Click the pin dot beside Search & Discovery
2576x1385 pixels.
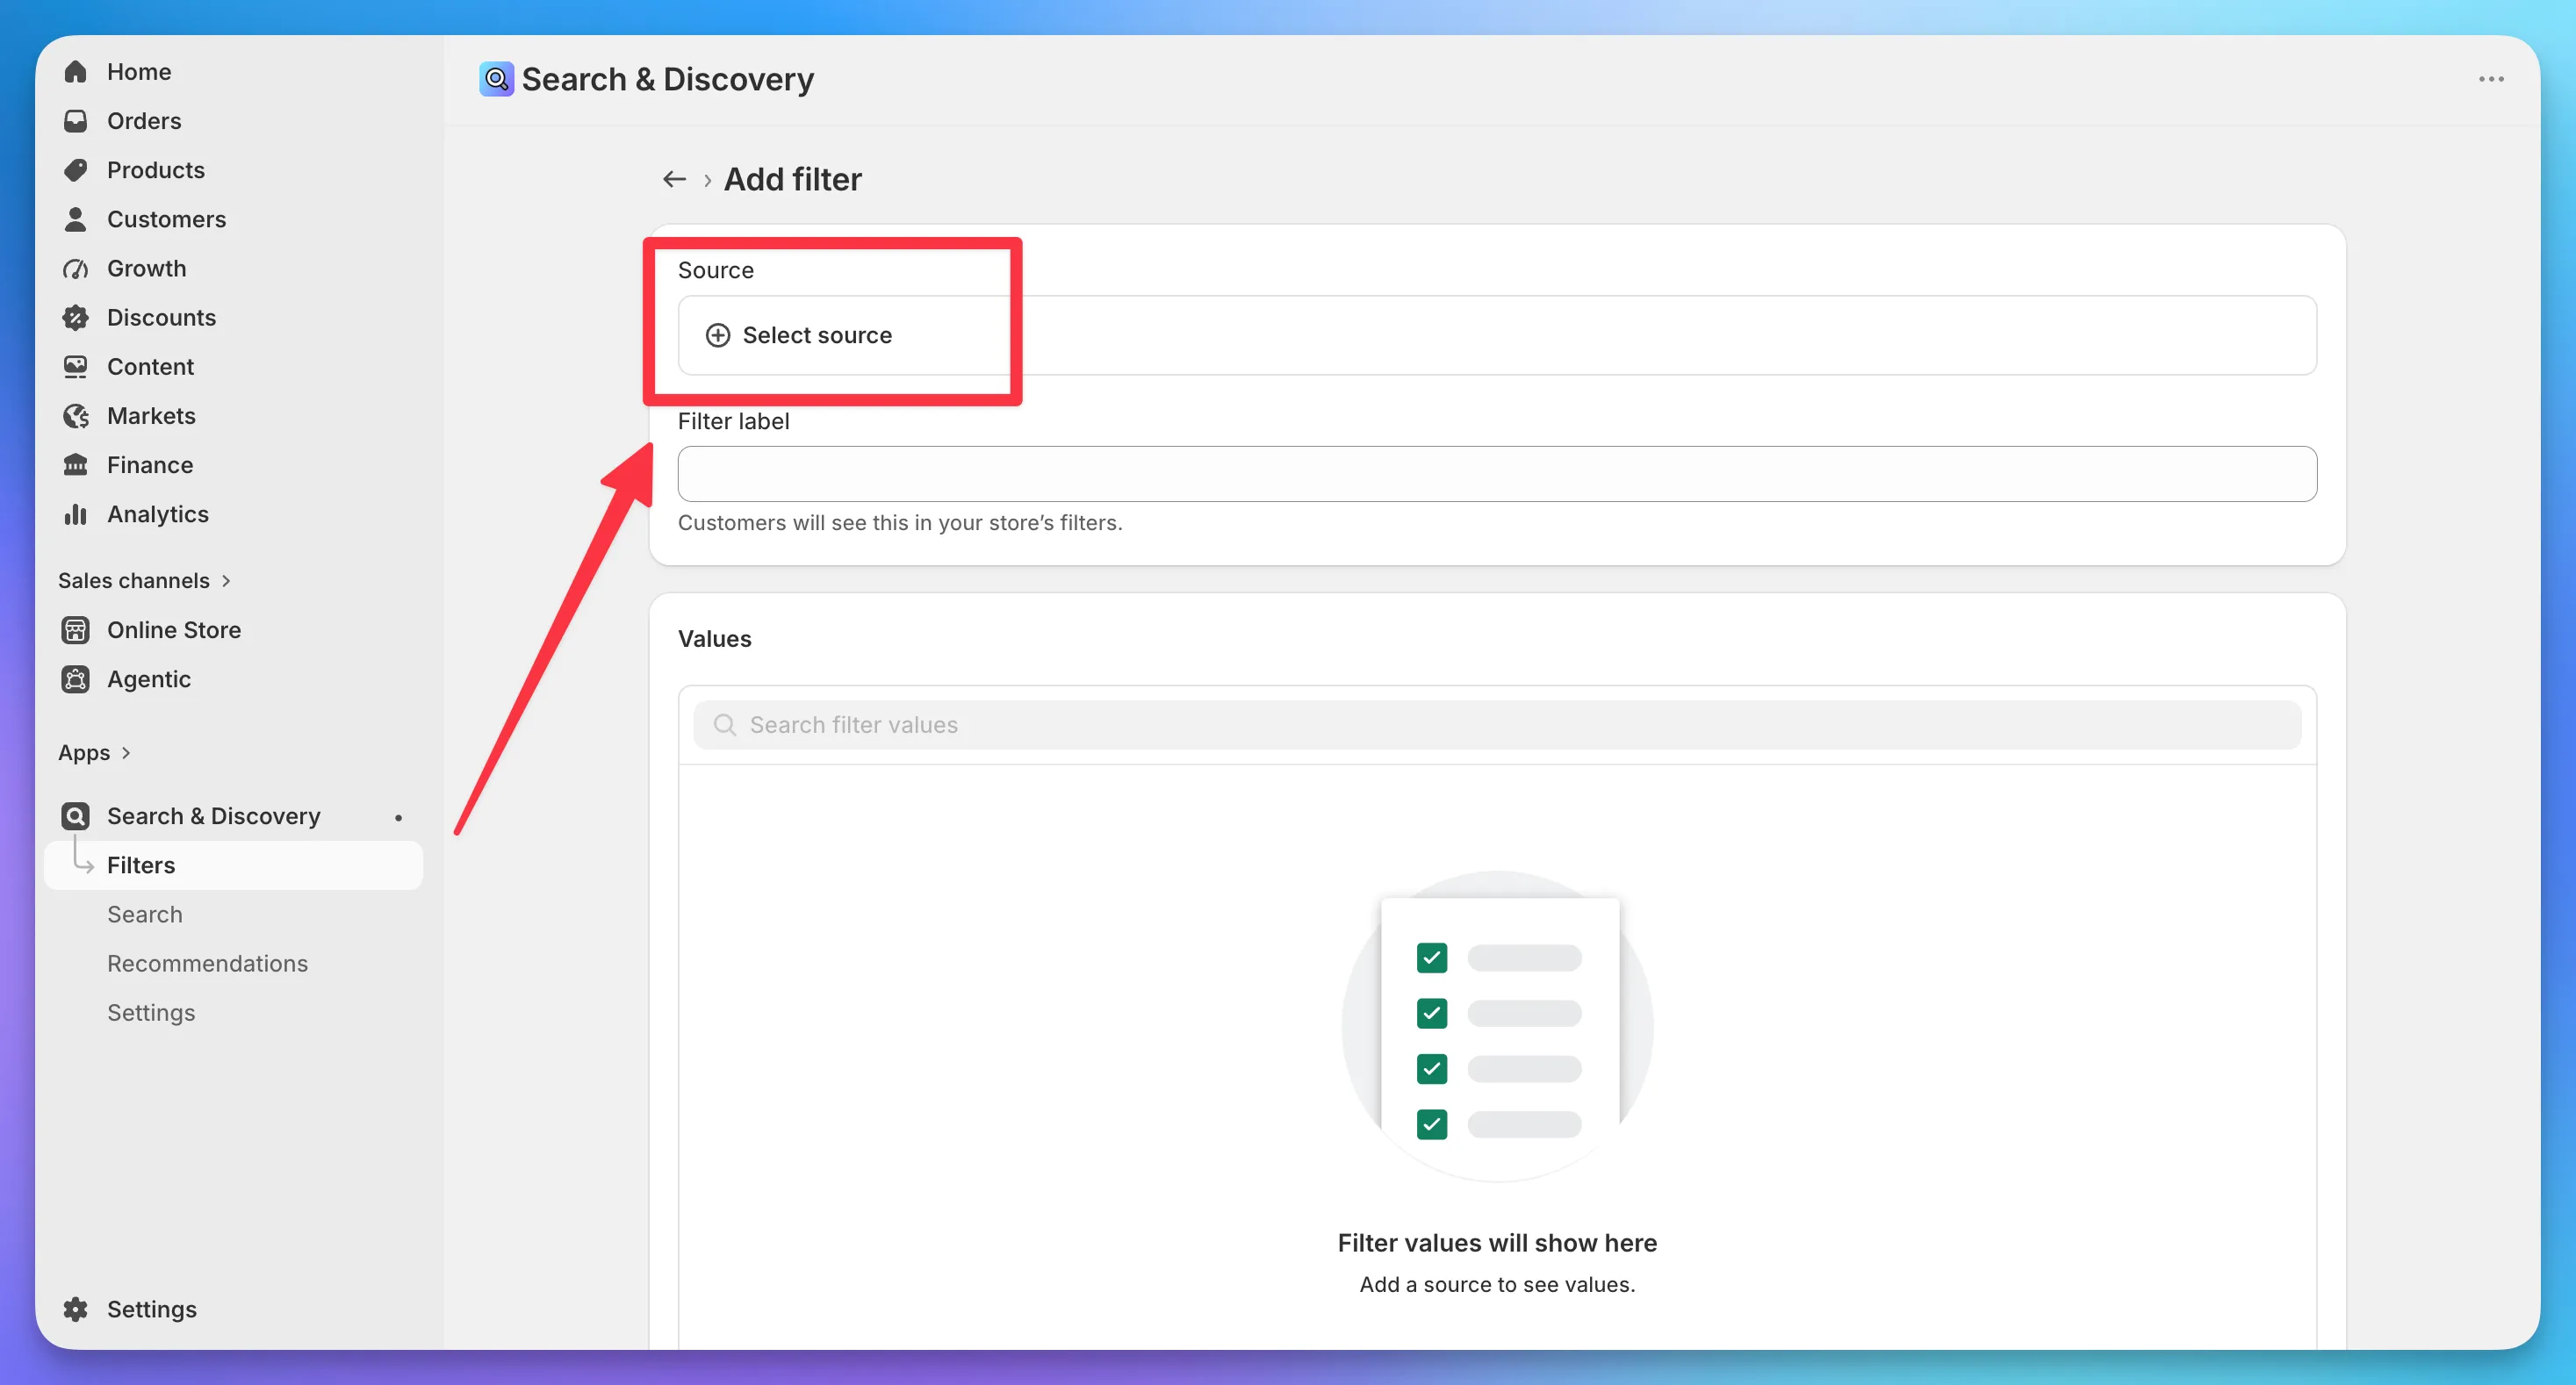pos(398,817)
